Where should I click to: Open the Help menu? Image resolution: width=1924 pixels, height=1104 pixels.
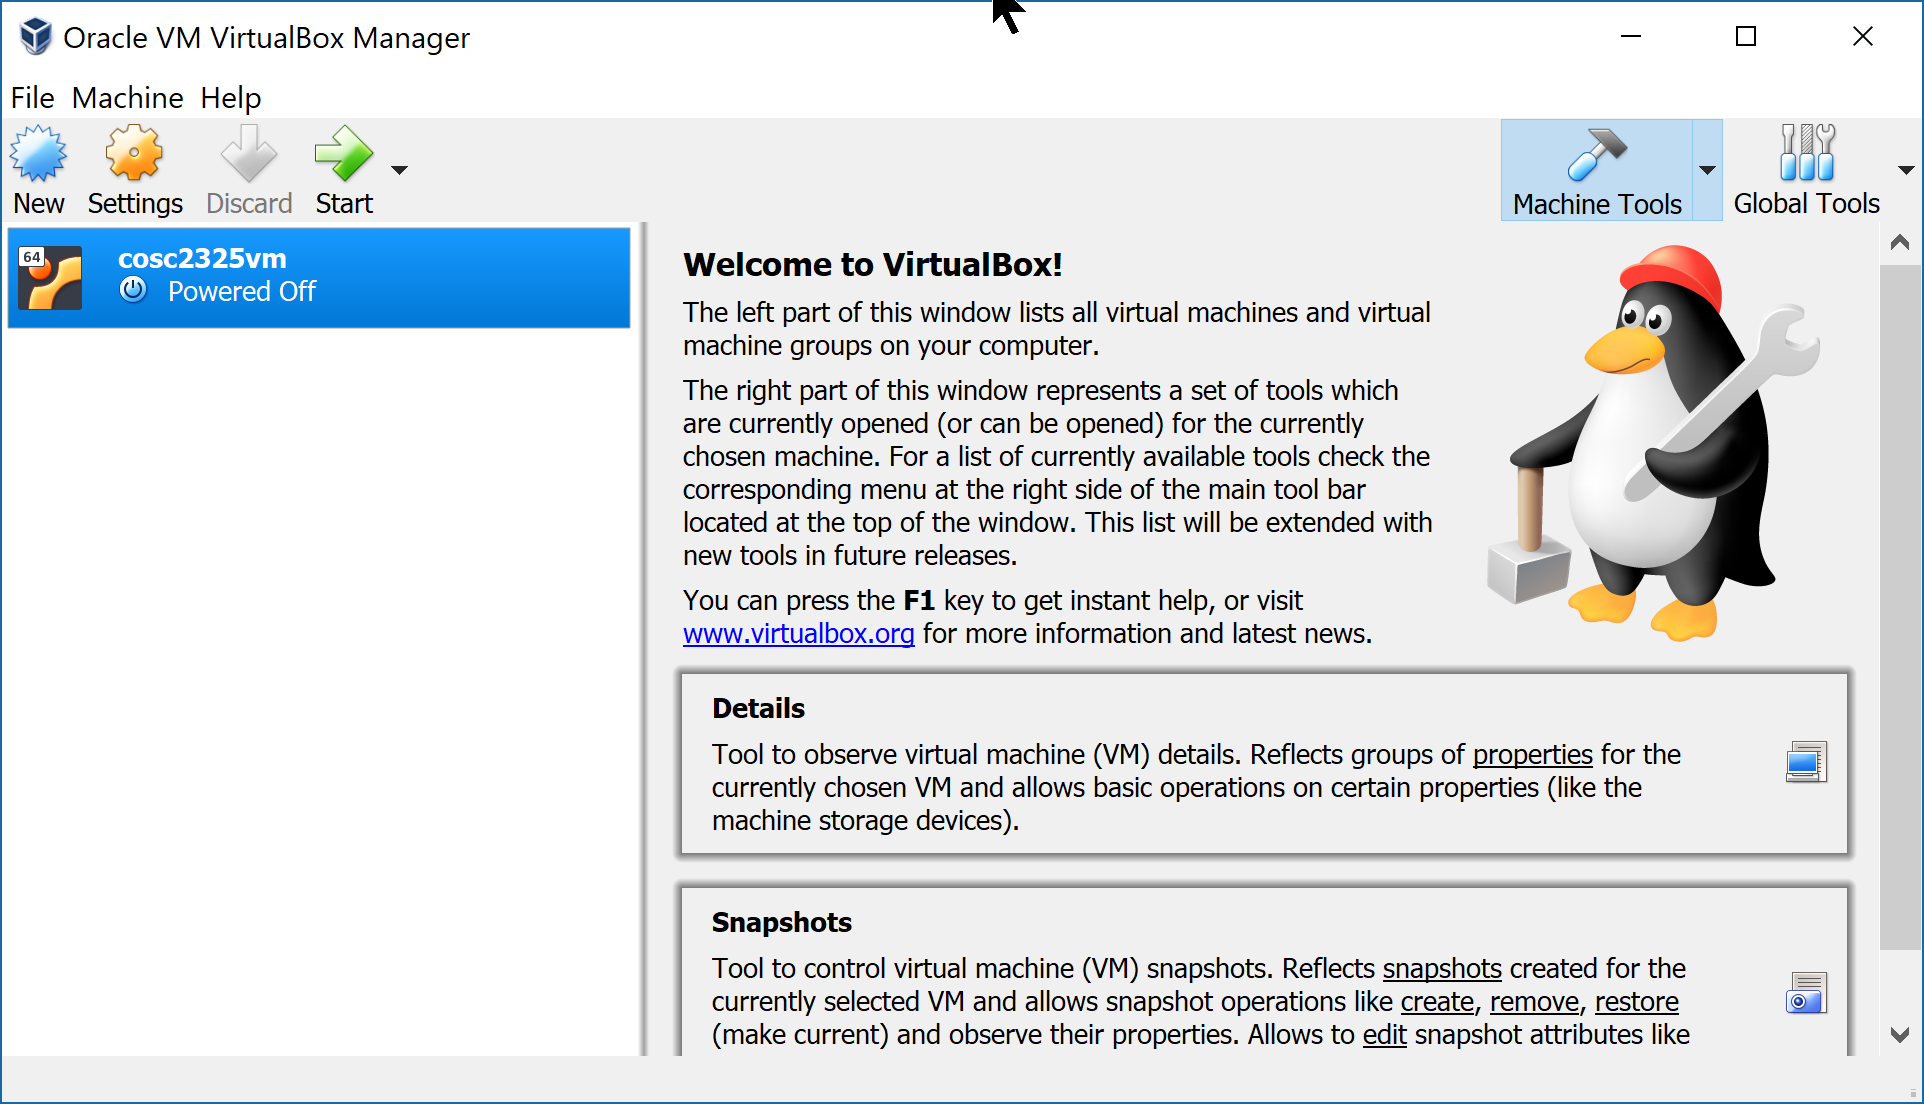[231, 97]
